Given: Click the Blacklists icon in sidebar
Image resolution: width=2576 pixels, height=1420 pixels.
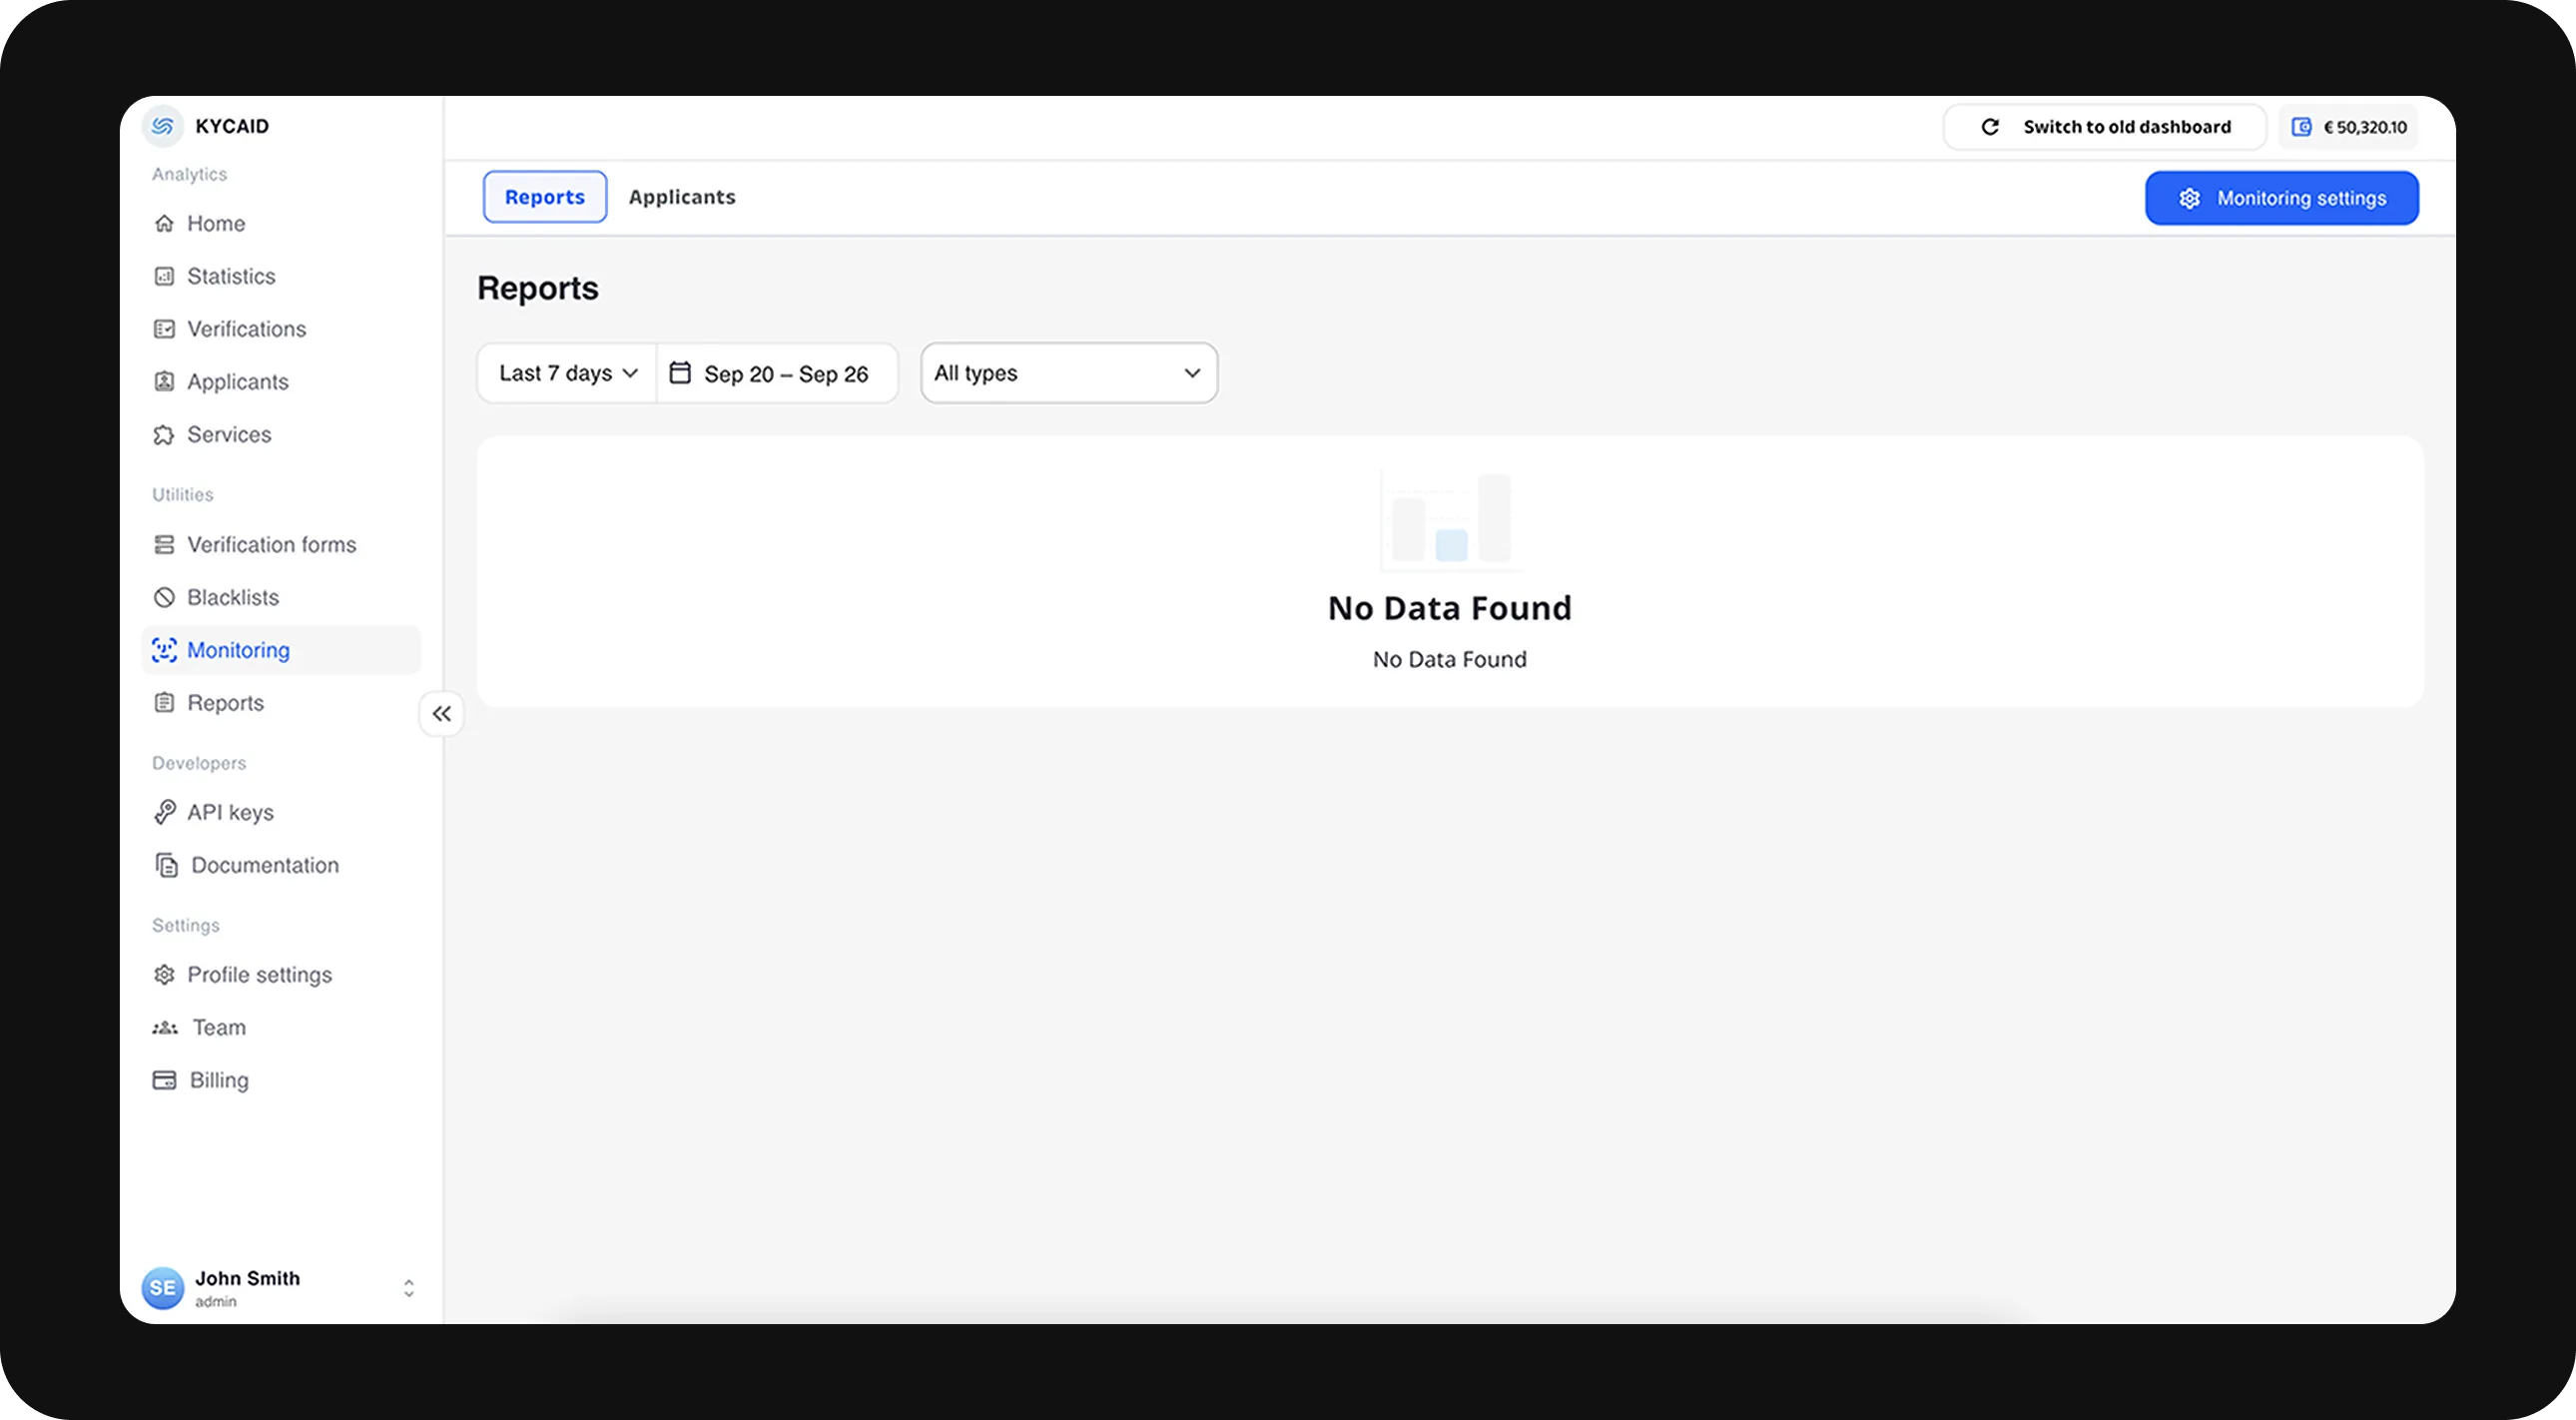Looking at the screenshot, I should [163, 598].
